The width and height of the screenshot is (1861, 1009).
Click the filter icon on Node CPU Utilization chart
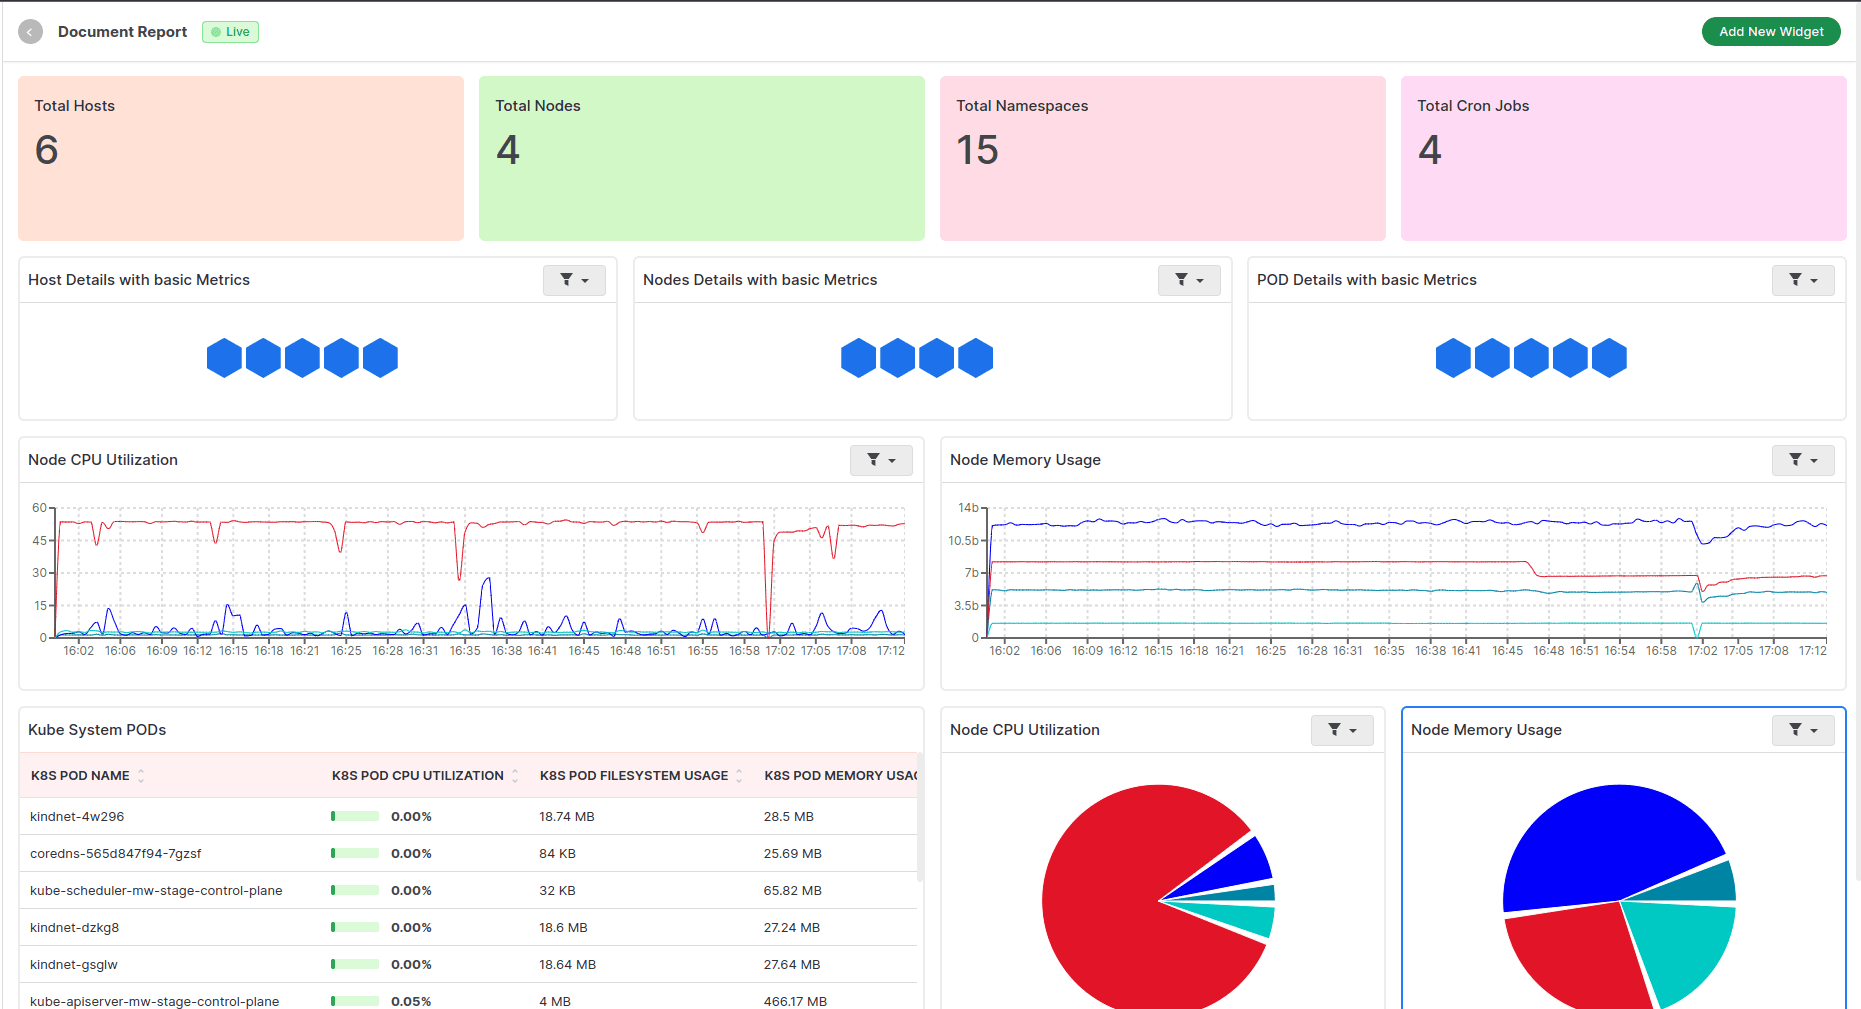pyautogui.click(x=873, y=460)
